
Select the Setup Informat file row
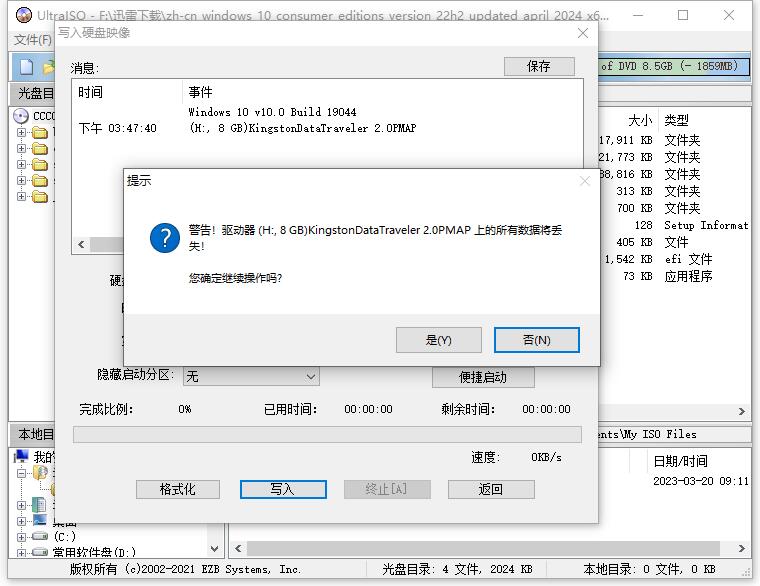(674, 225)
